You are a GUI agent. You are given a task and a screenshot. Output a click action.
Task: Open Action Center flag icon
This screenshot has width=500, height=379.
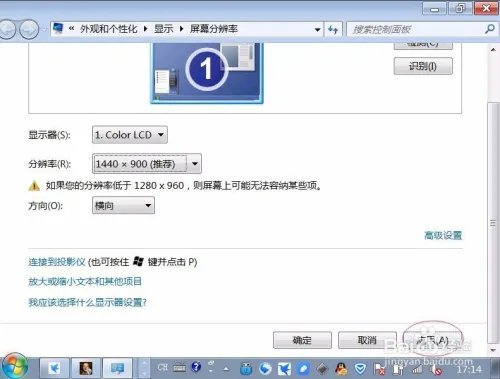pos(379,369)
